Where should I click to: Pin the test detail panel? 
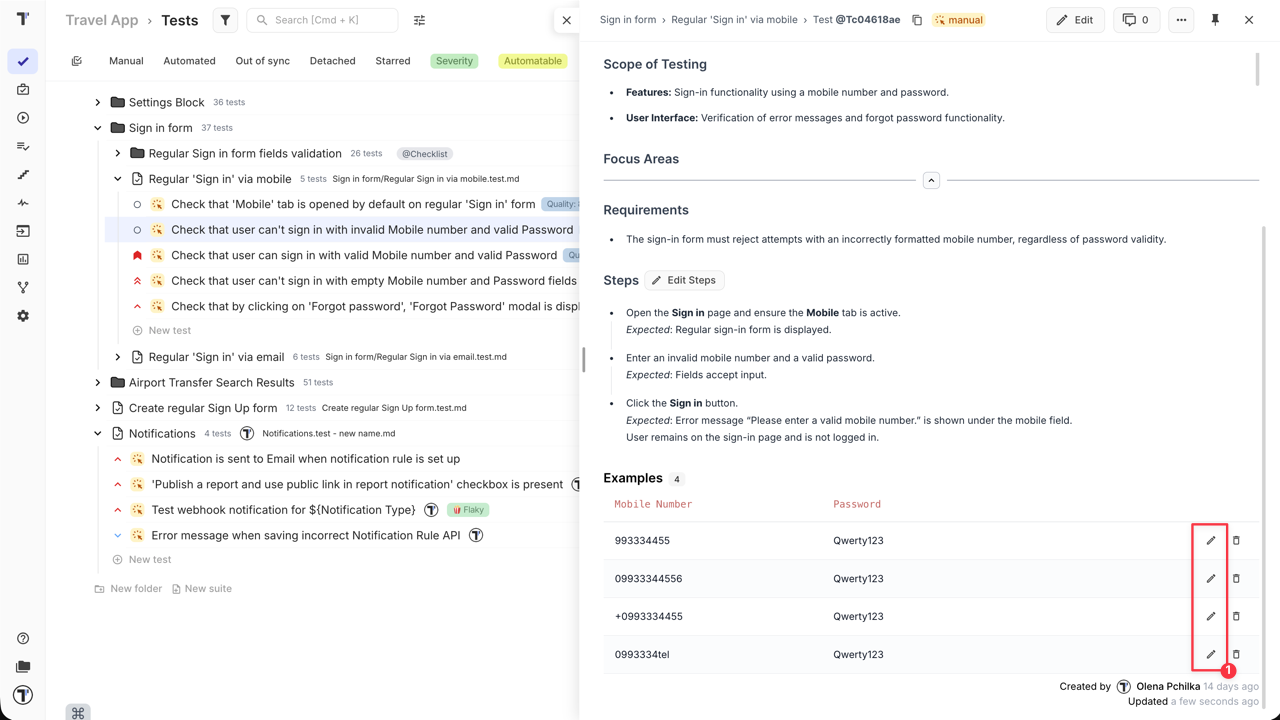(x=1215, y=20)
